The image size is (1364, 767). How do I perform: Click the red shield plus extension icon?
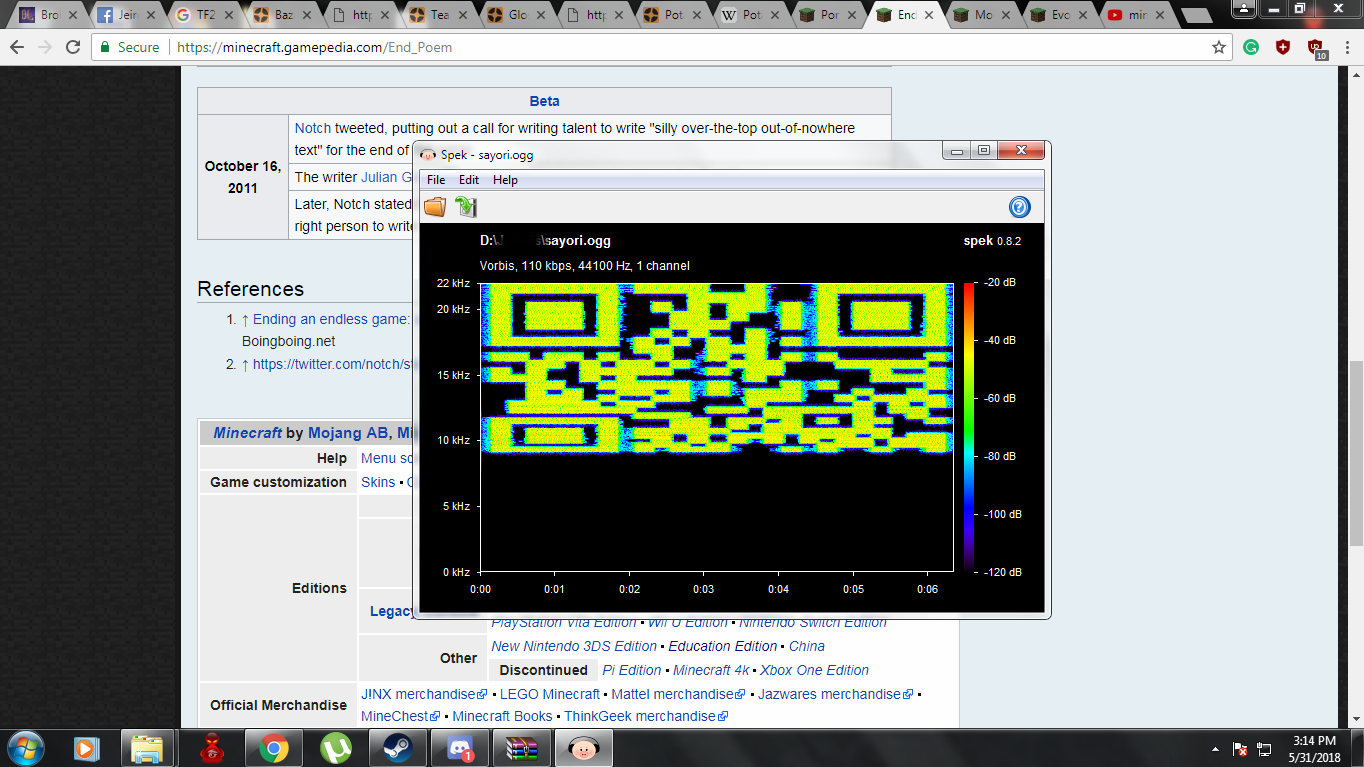(1283, 47)
